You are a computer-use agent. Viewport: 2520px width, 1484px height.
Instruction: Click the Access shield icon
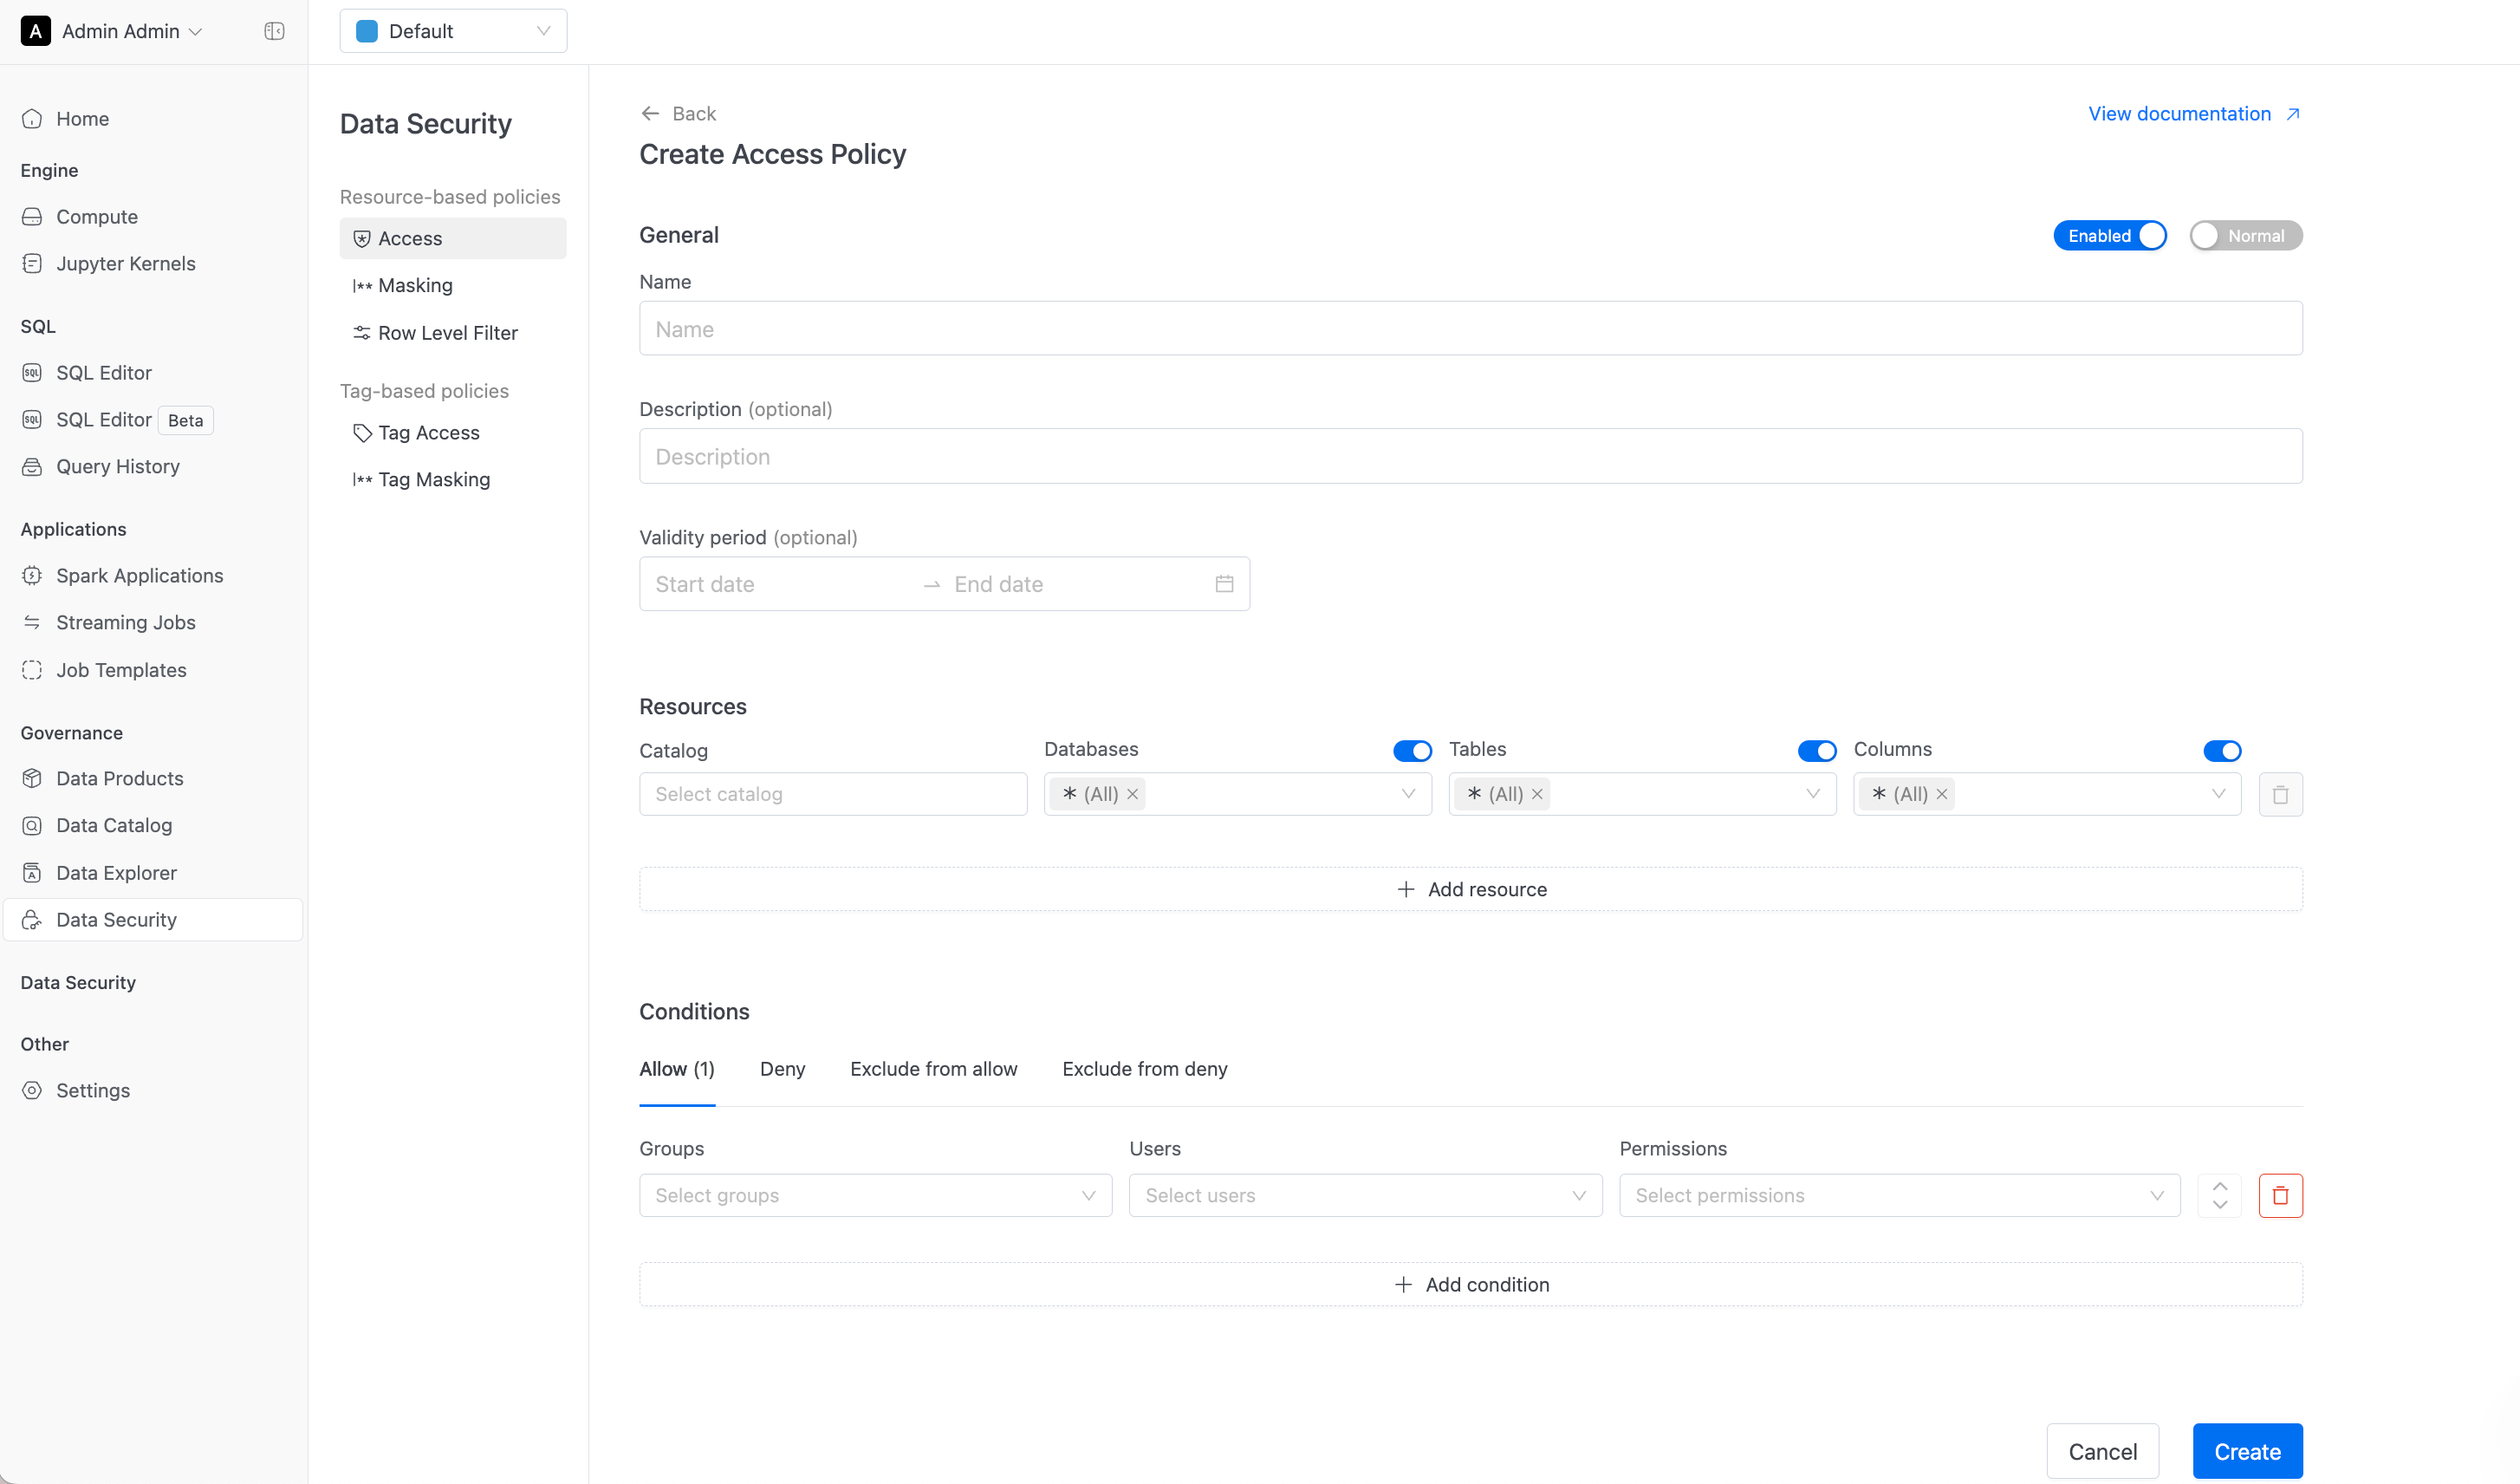362,239
